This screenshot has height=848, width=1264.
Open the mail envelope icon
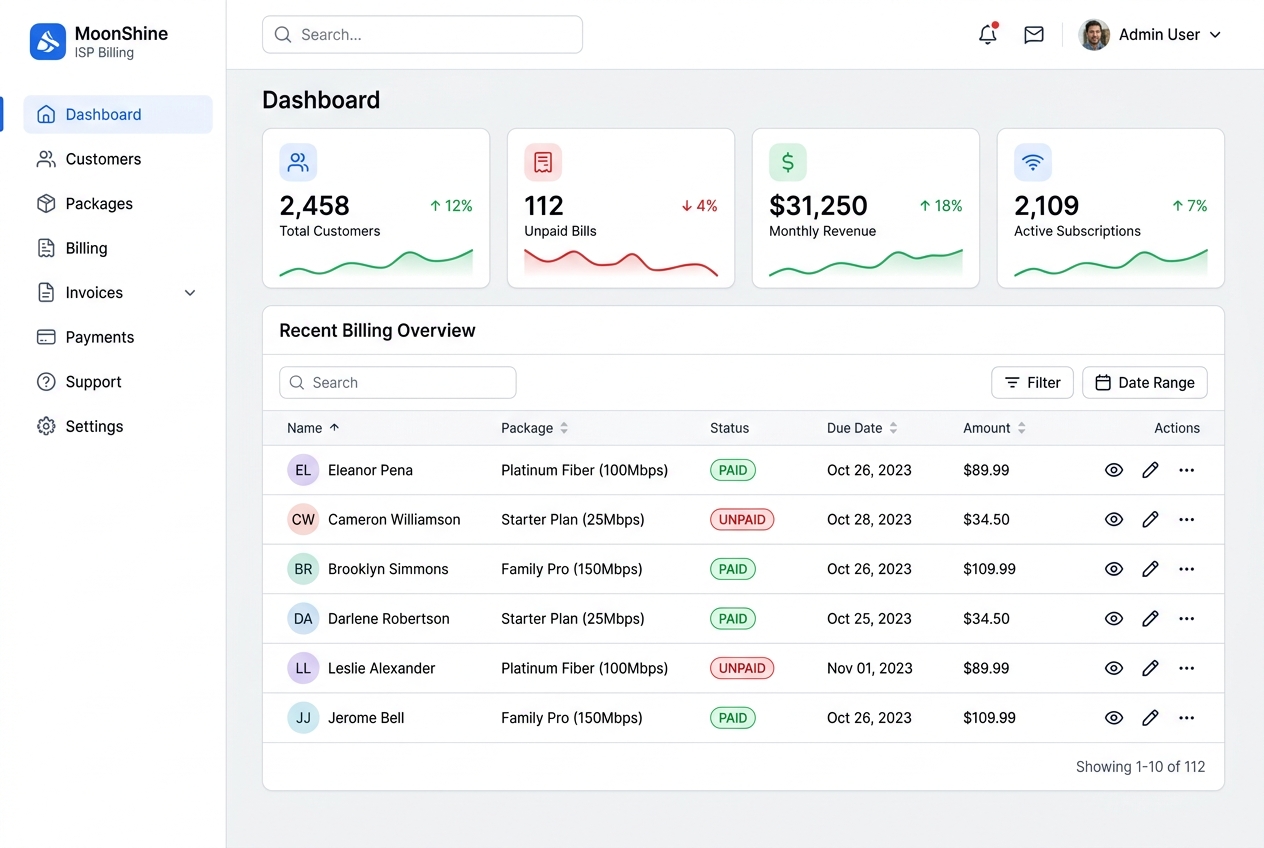point(1034,34)
